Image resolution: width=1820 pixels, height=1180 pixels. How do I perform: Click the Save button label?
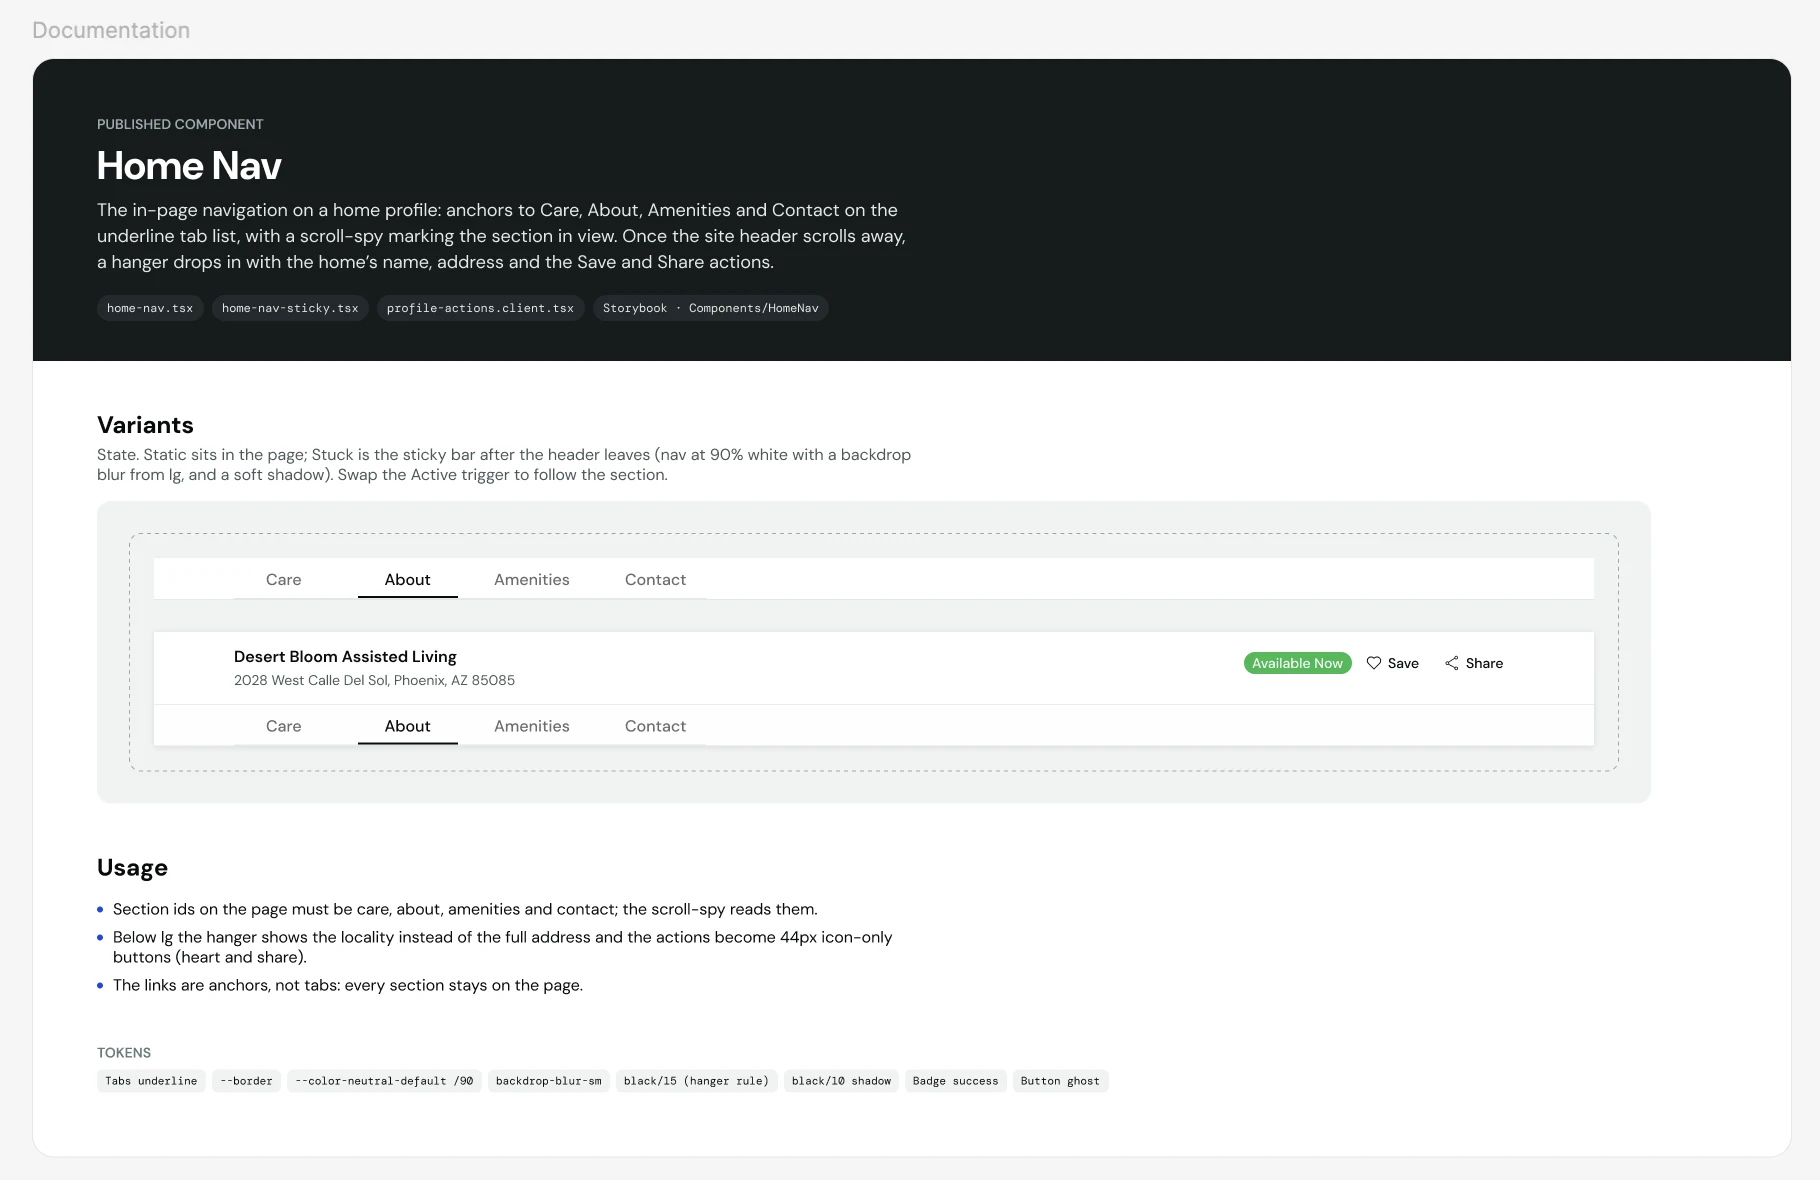coord(1403,663)
